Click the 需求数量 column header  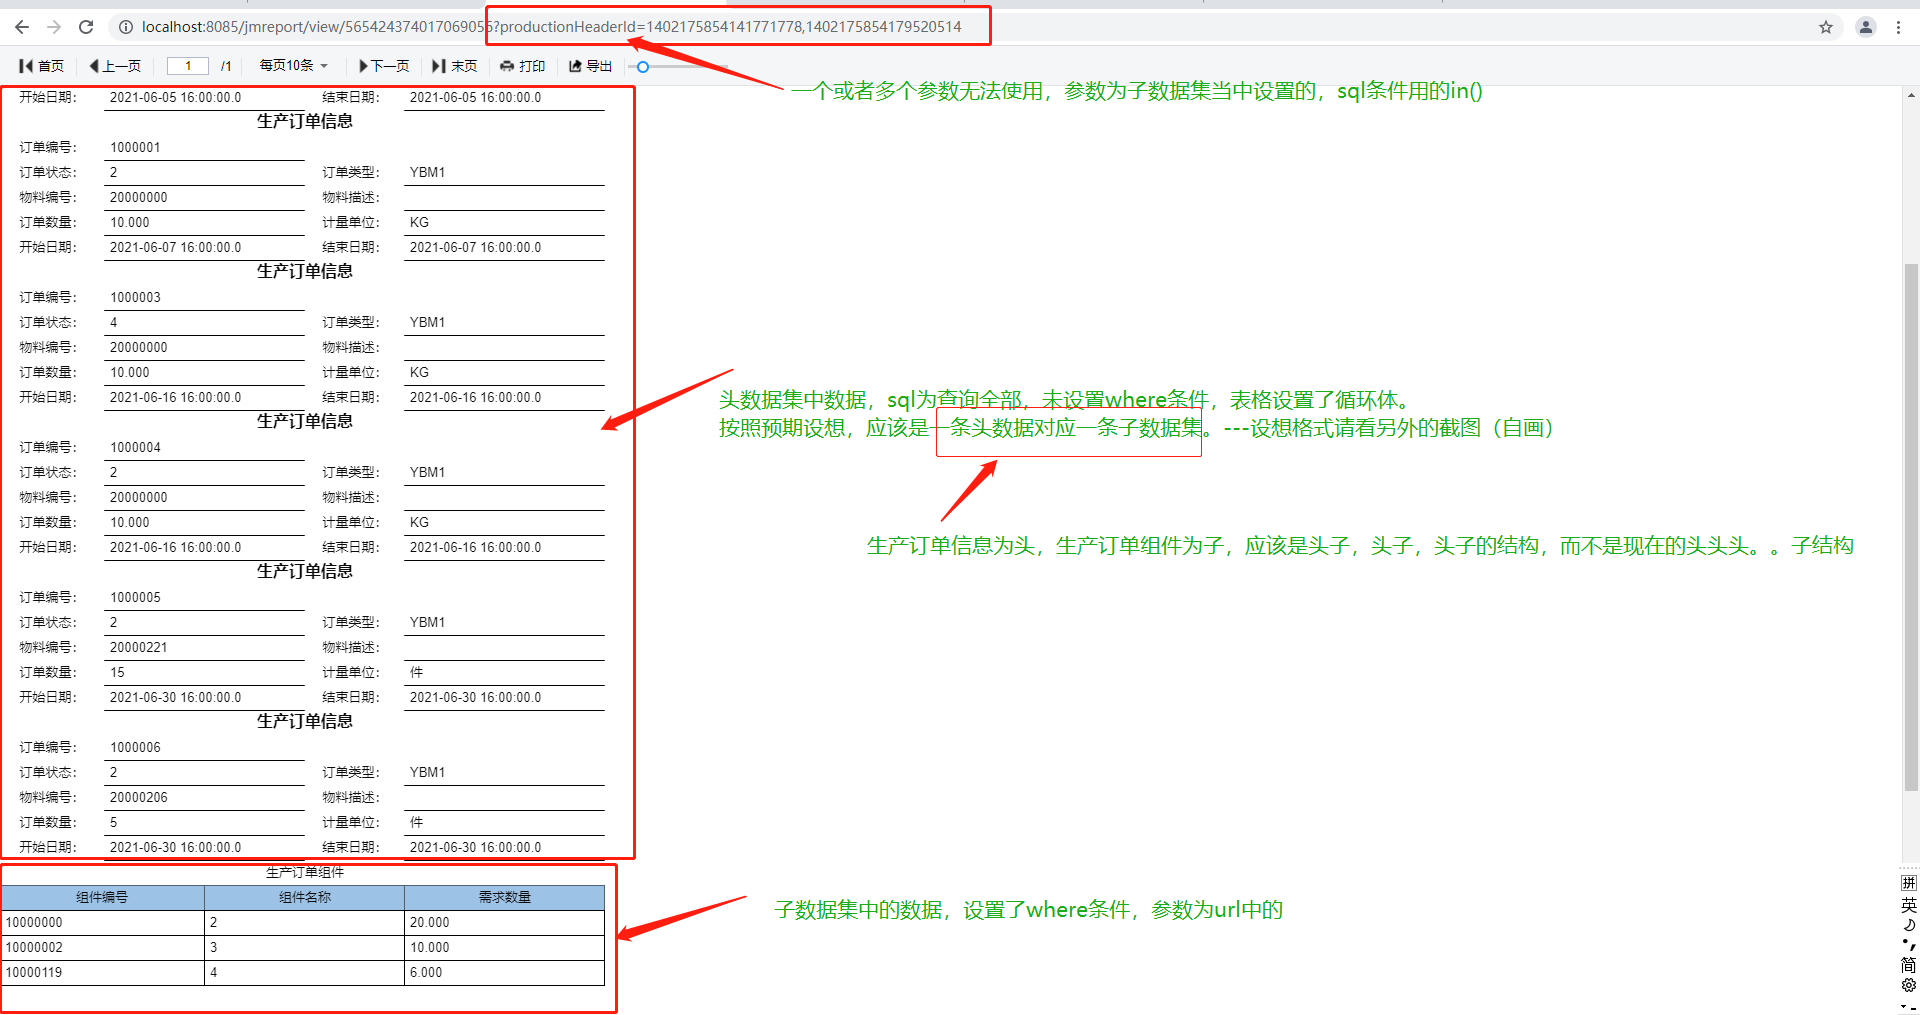point(505,897)
